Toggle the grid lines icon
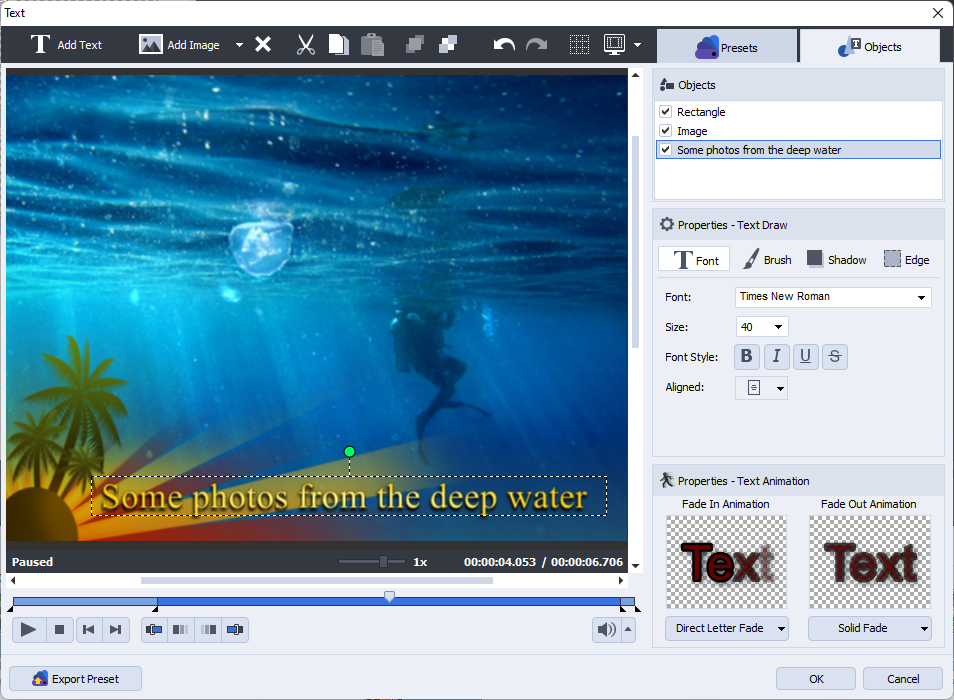The height and width of the screenshot is (700, 954). (x=579, y=45)
